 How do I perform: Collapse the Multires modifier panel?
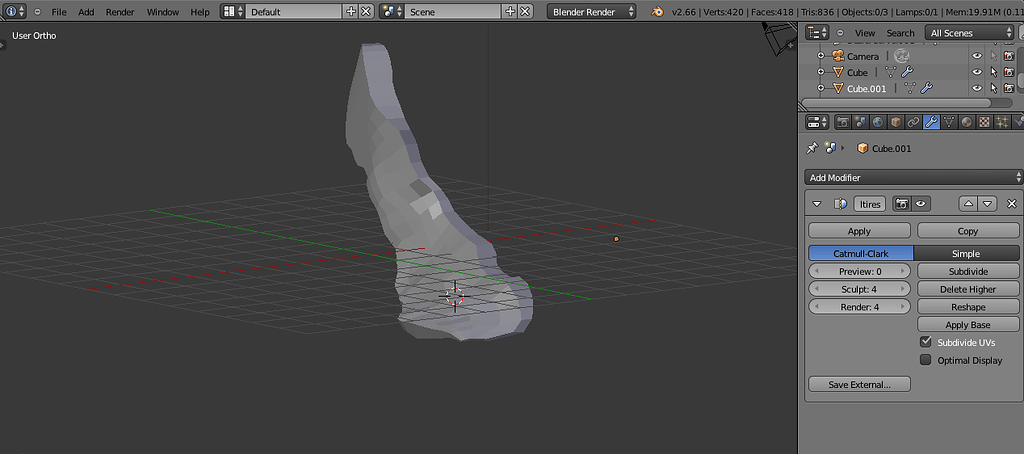click(x=816, y=204)
